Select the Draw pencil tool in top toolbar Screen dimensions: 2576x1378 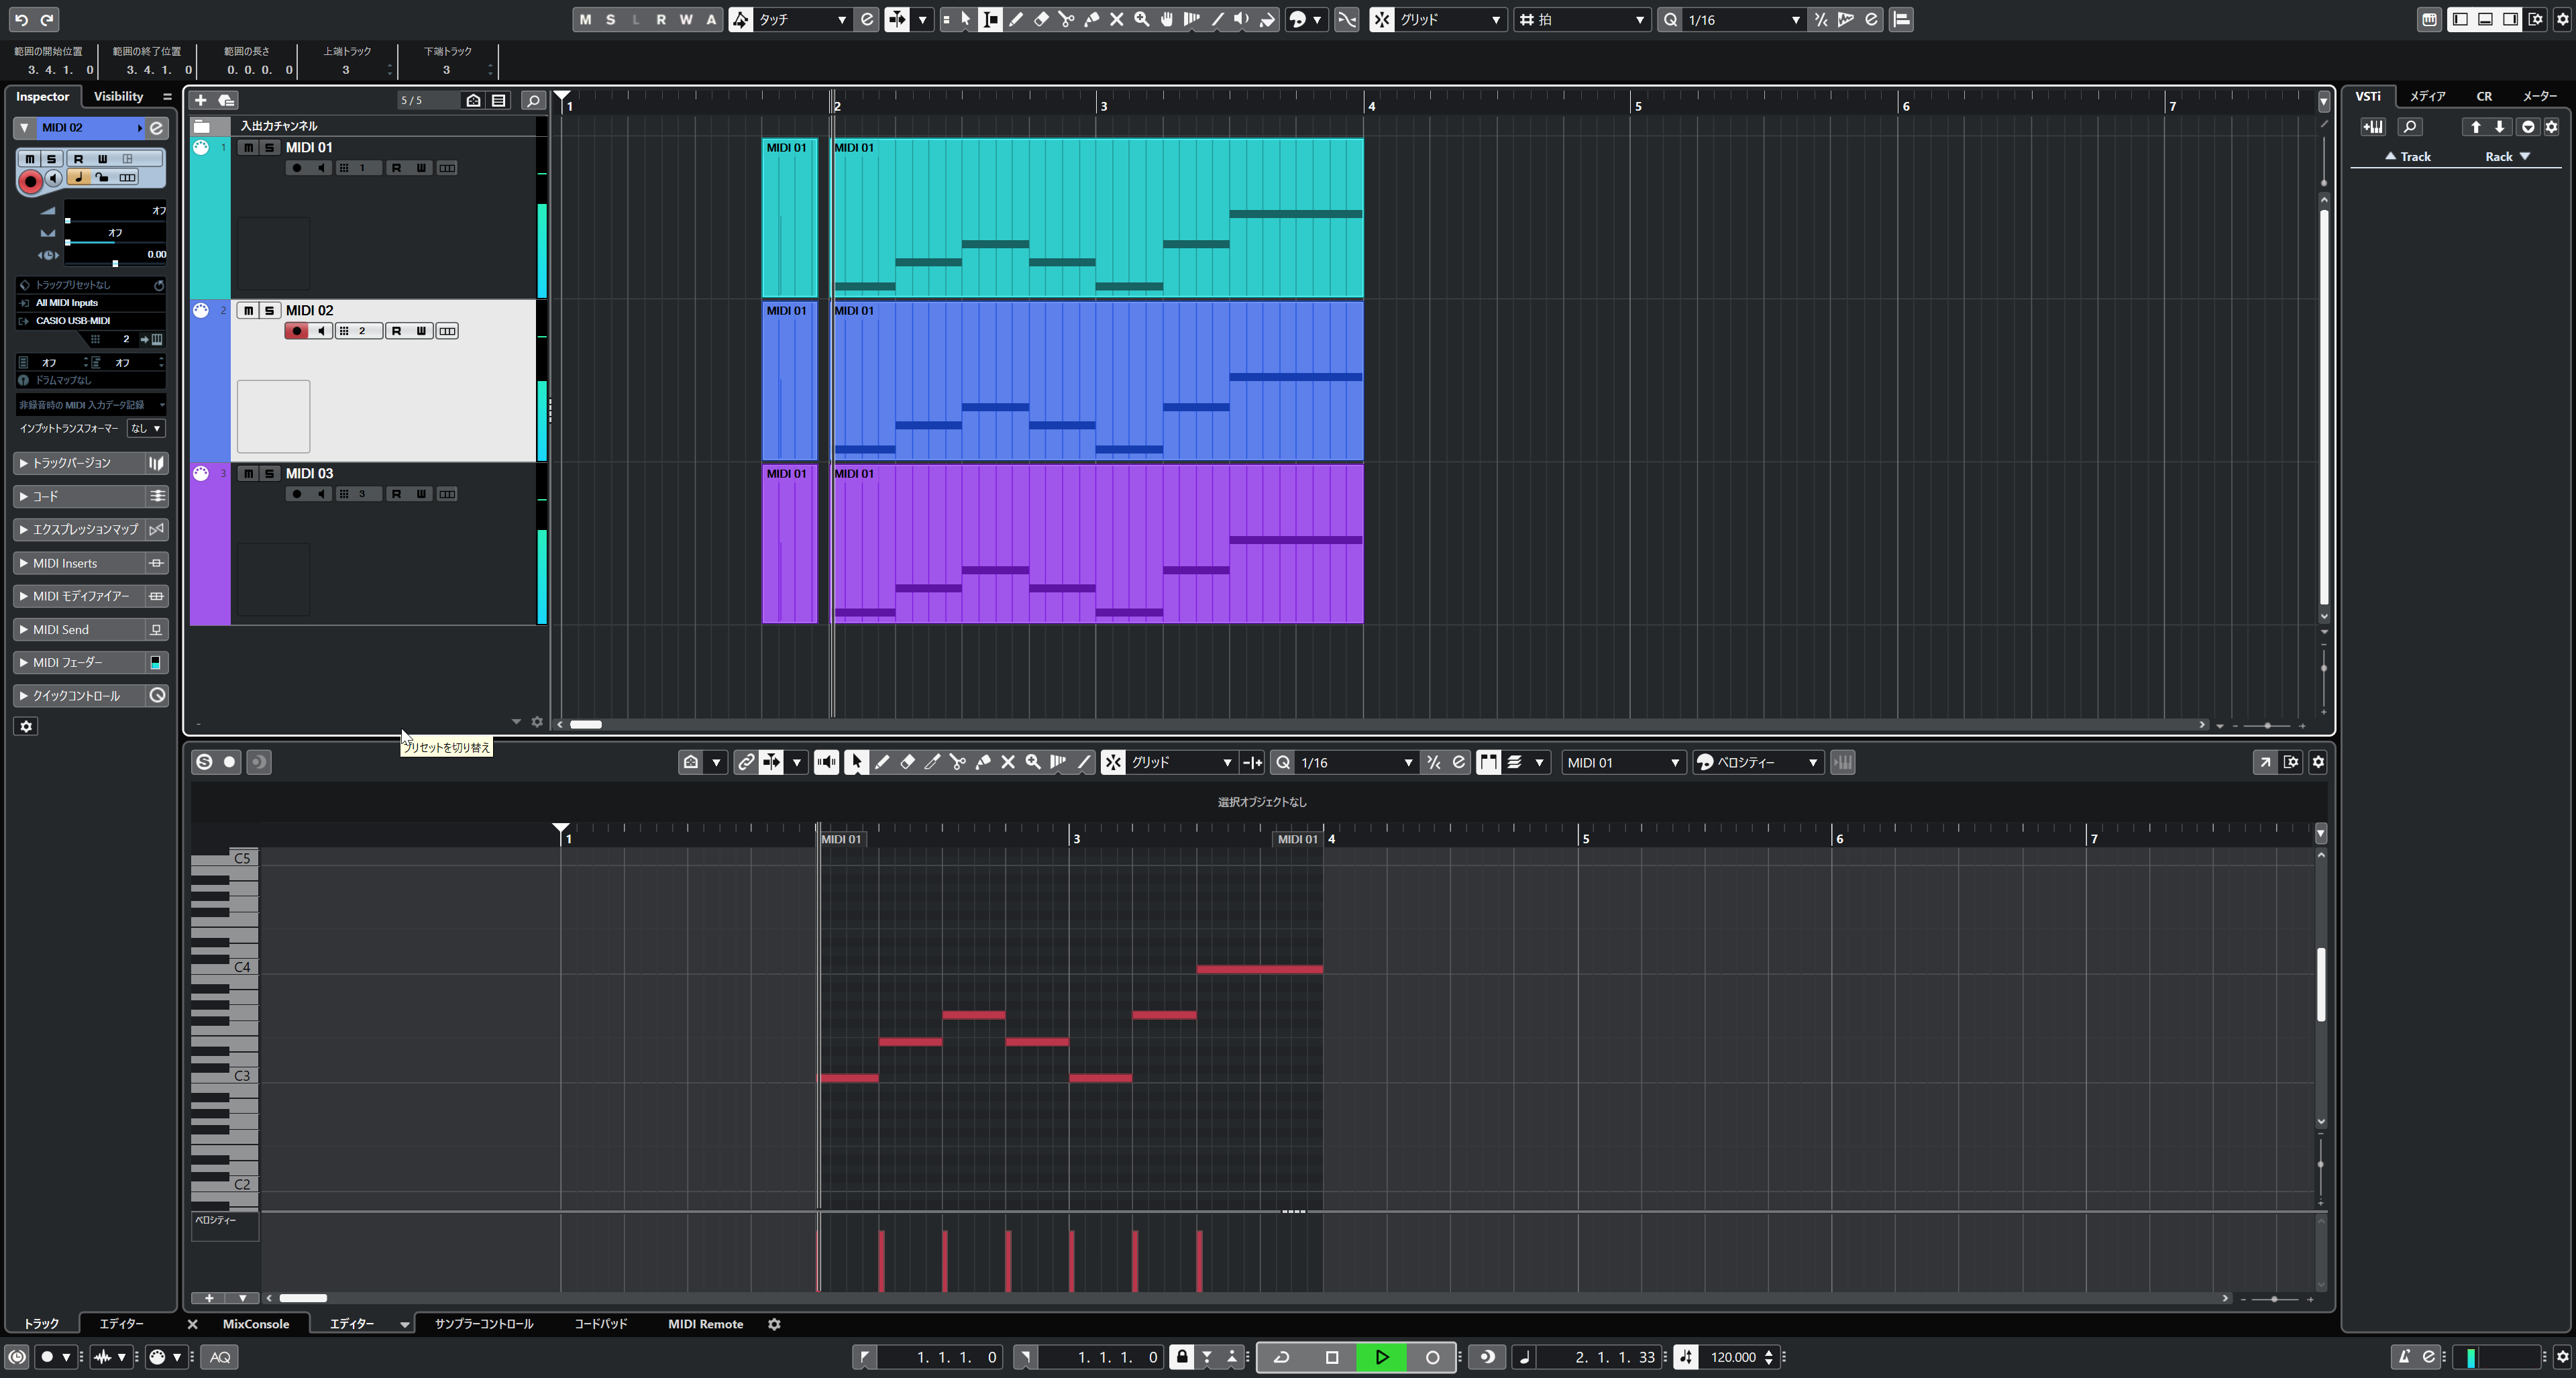pos(1016,19)
